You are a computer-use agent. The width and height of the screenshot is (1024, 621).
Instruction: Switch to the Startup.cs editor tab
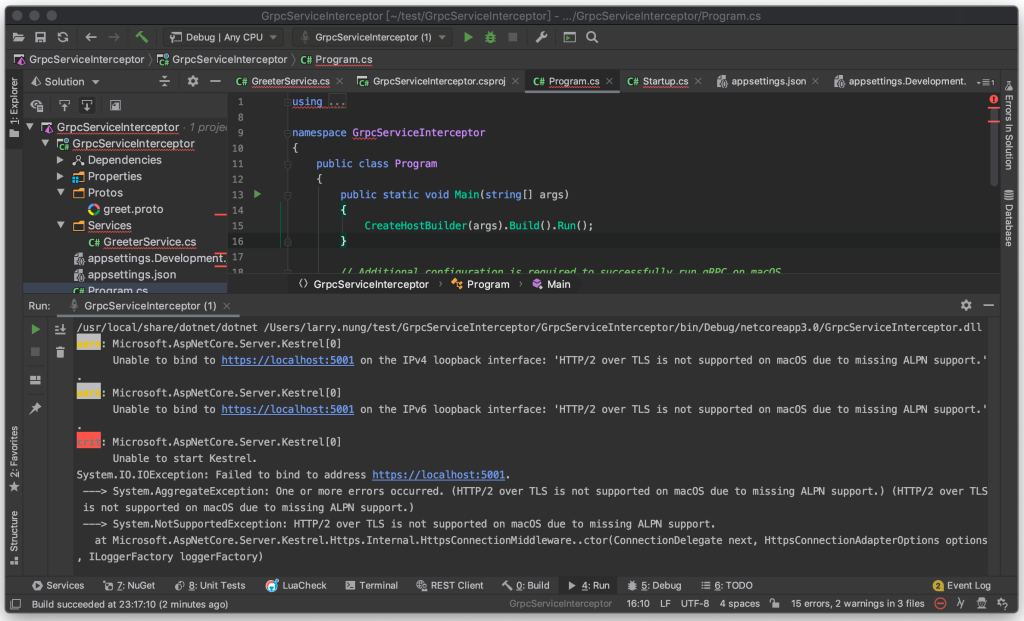664,81
